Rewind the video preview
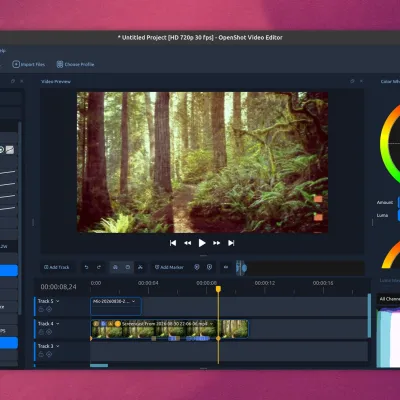The height and width of the screenshot is (400, 400). coord(188,243)
